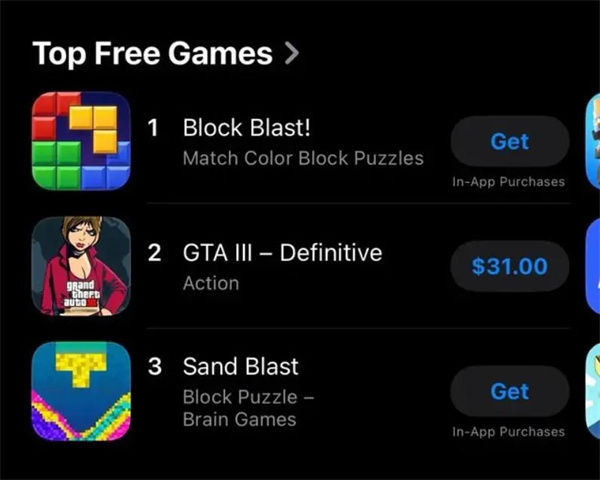Open the Block Blast! app icon
The width and height of the screenshot is (600, 480).
click(81, 141)
